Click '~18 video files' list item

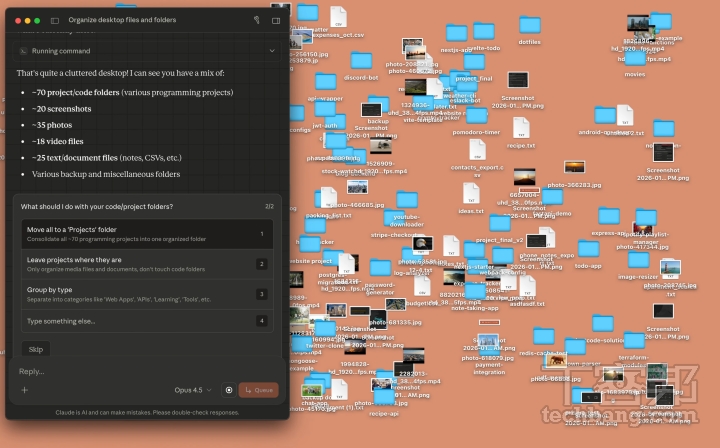pyautogui.click(x=57, y=141)
